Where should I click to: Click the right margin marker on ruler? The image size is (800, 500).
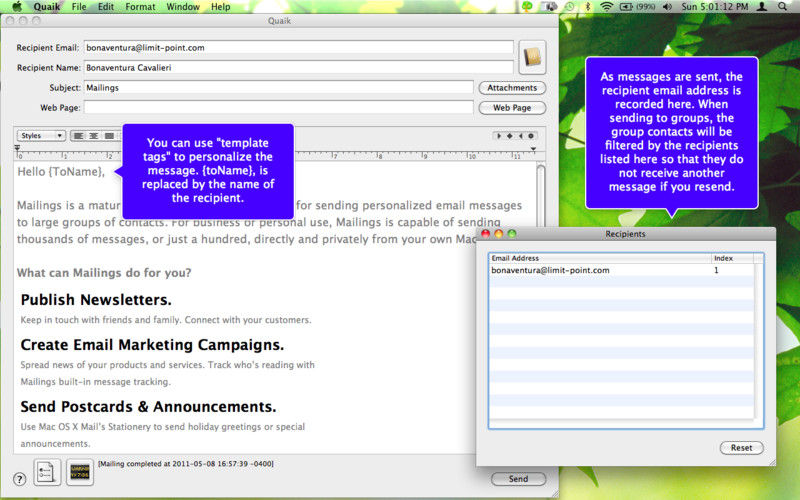tap(533, 149)
